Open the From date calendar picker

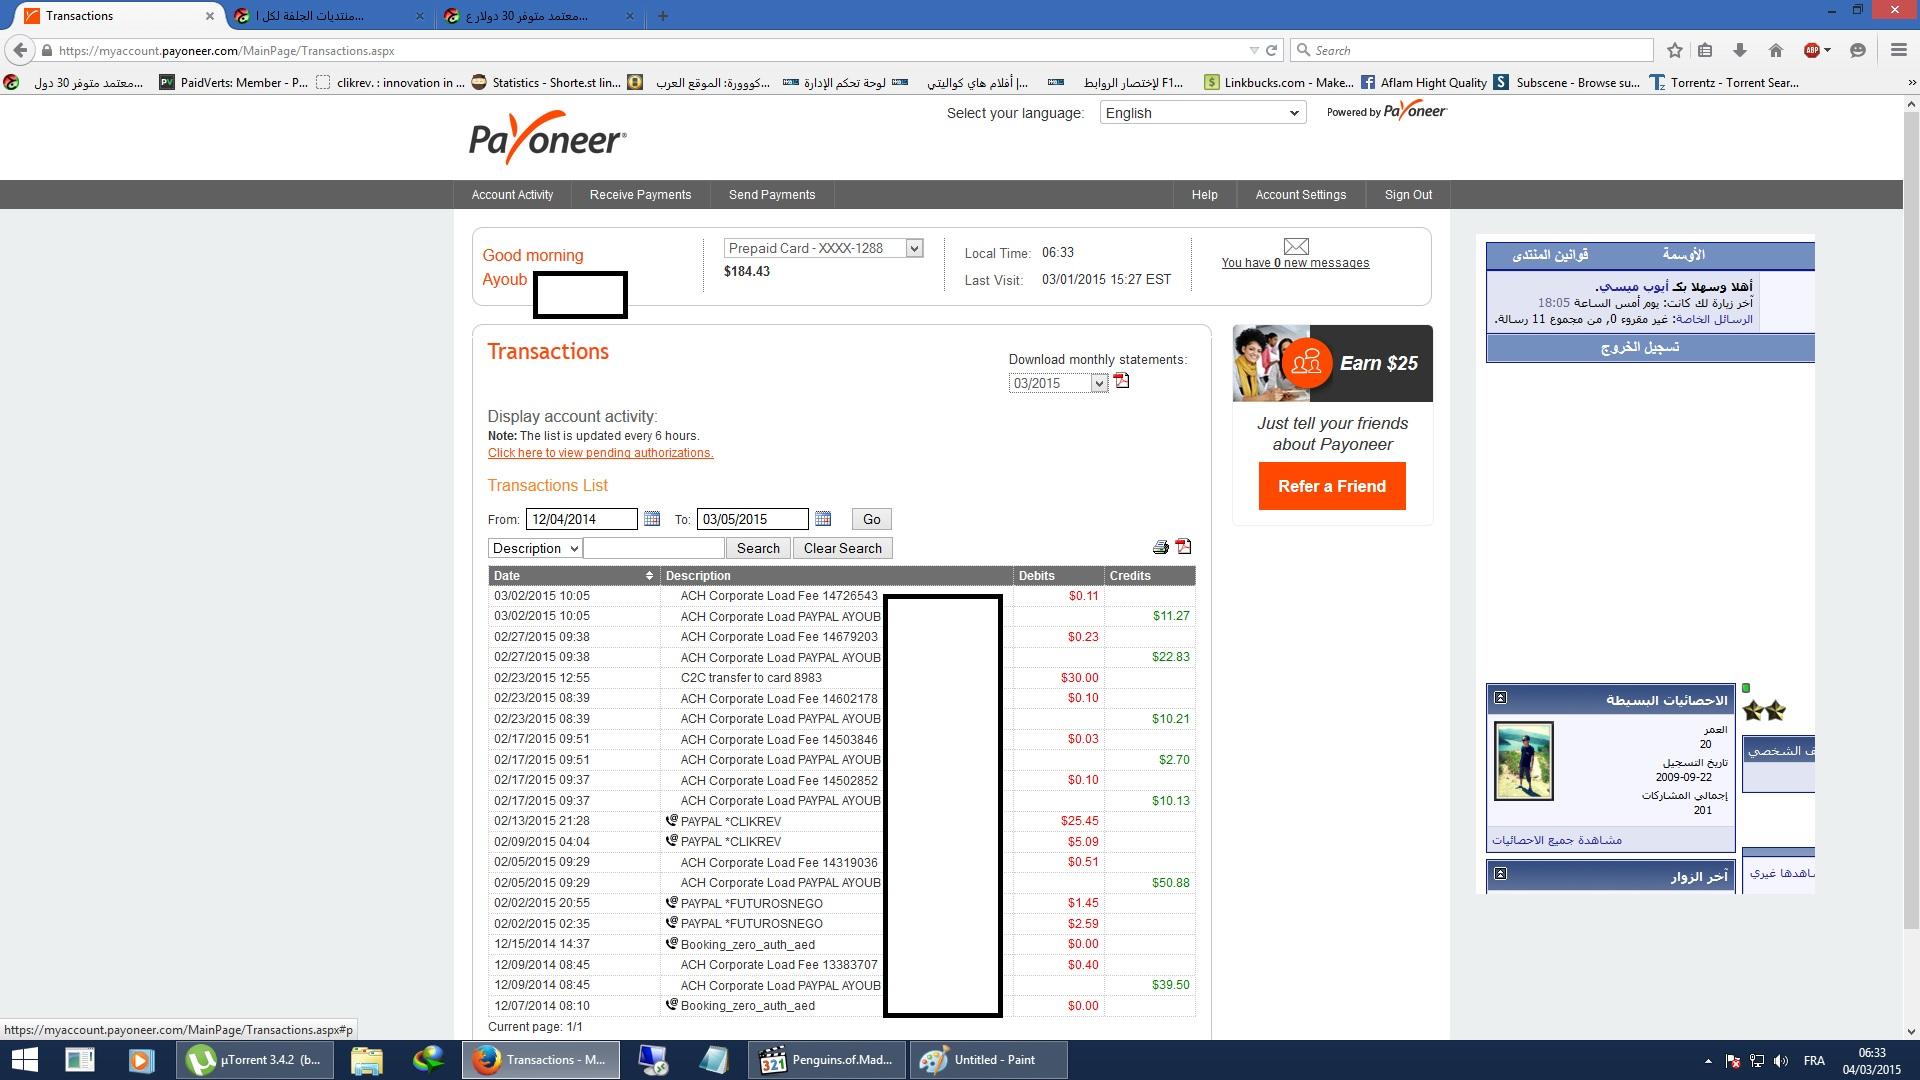tap(652, 519)
